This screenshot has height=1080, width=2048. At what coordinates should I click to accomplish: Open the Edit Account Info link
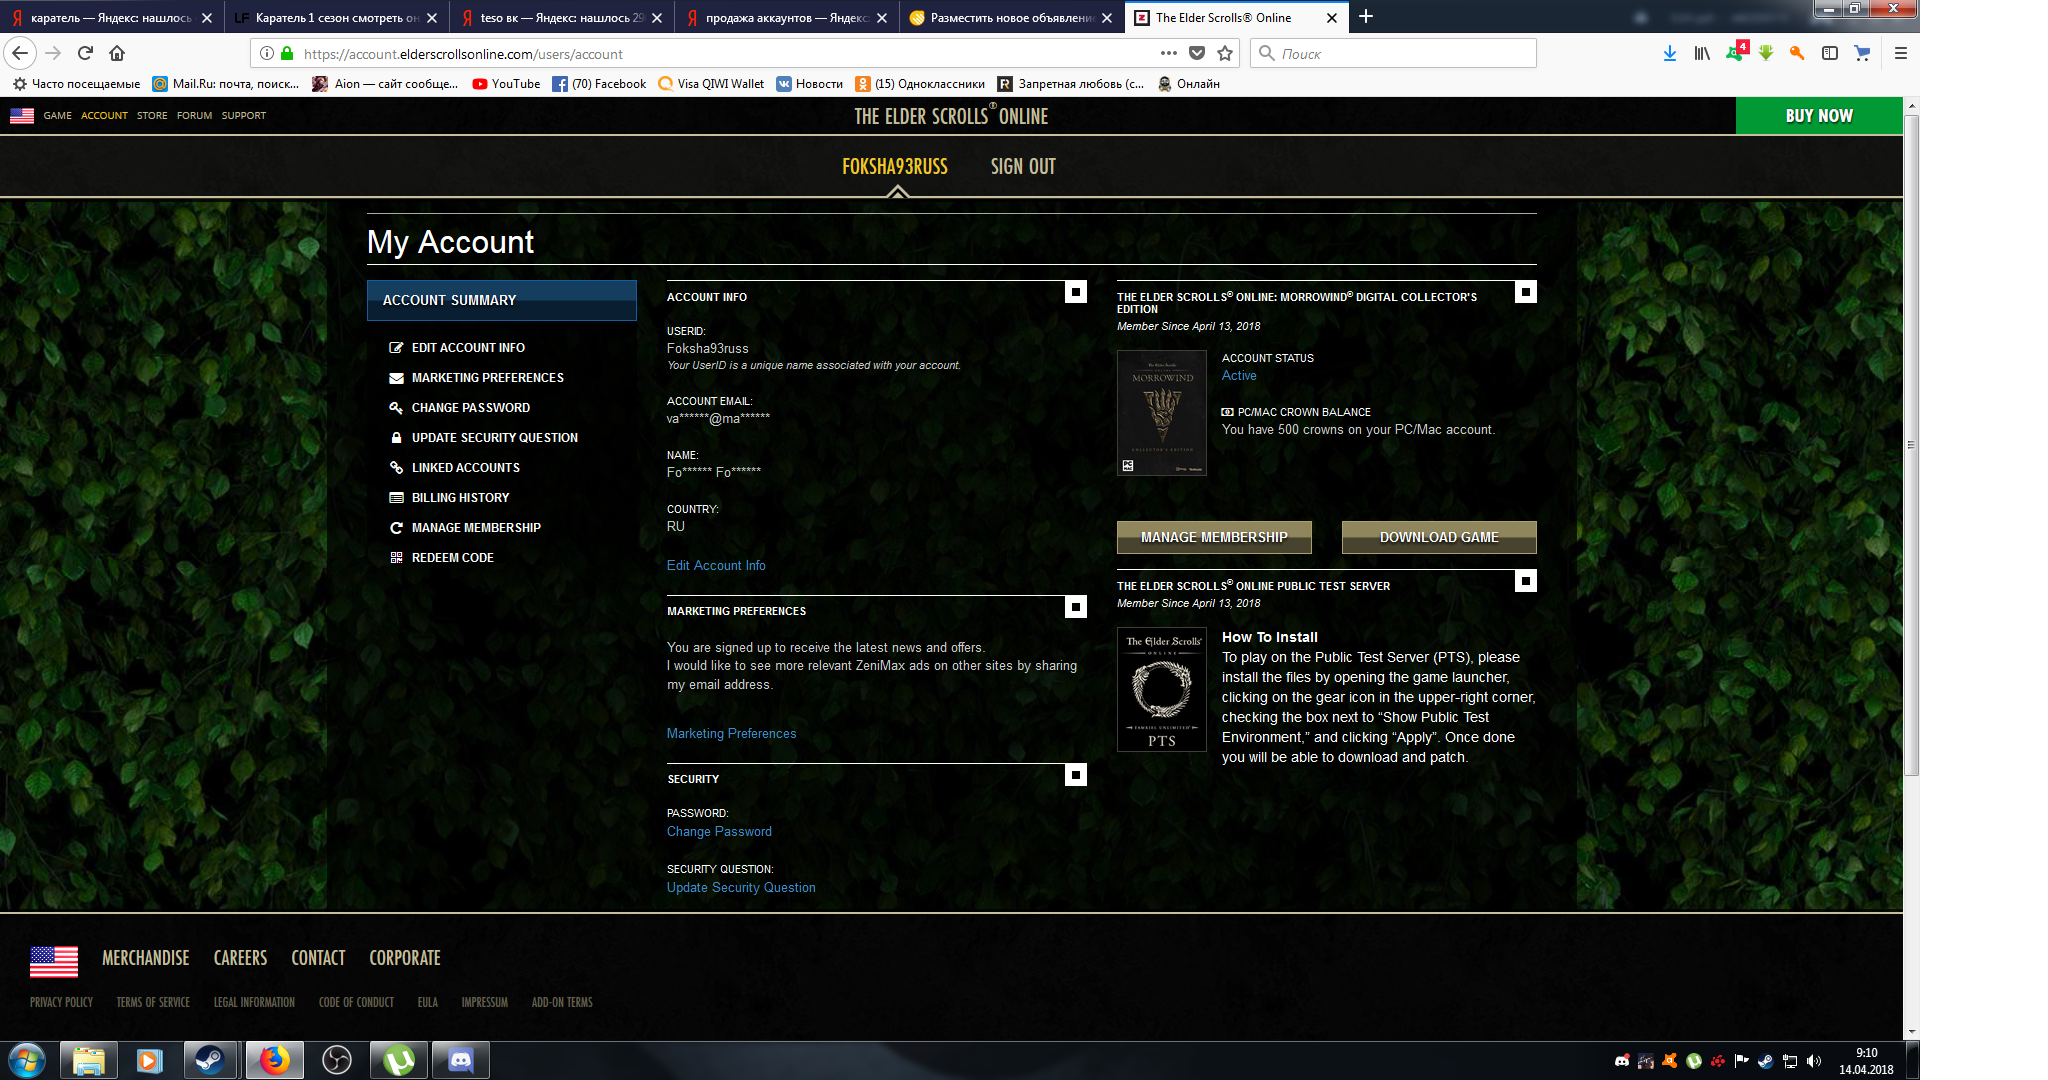coord(716,566)
